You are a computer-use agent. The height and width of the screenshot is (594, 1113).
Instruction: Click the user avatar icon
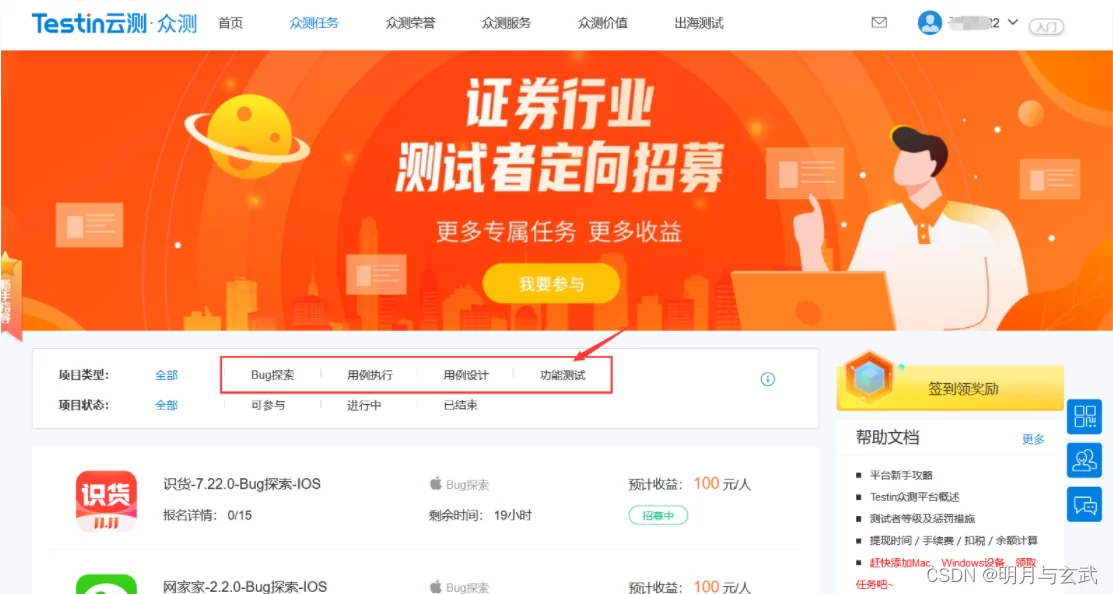pyautogui.click(x=930, y=23)
